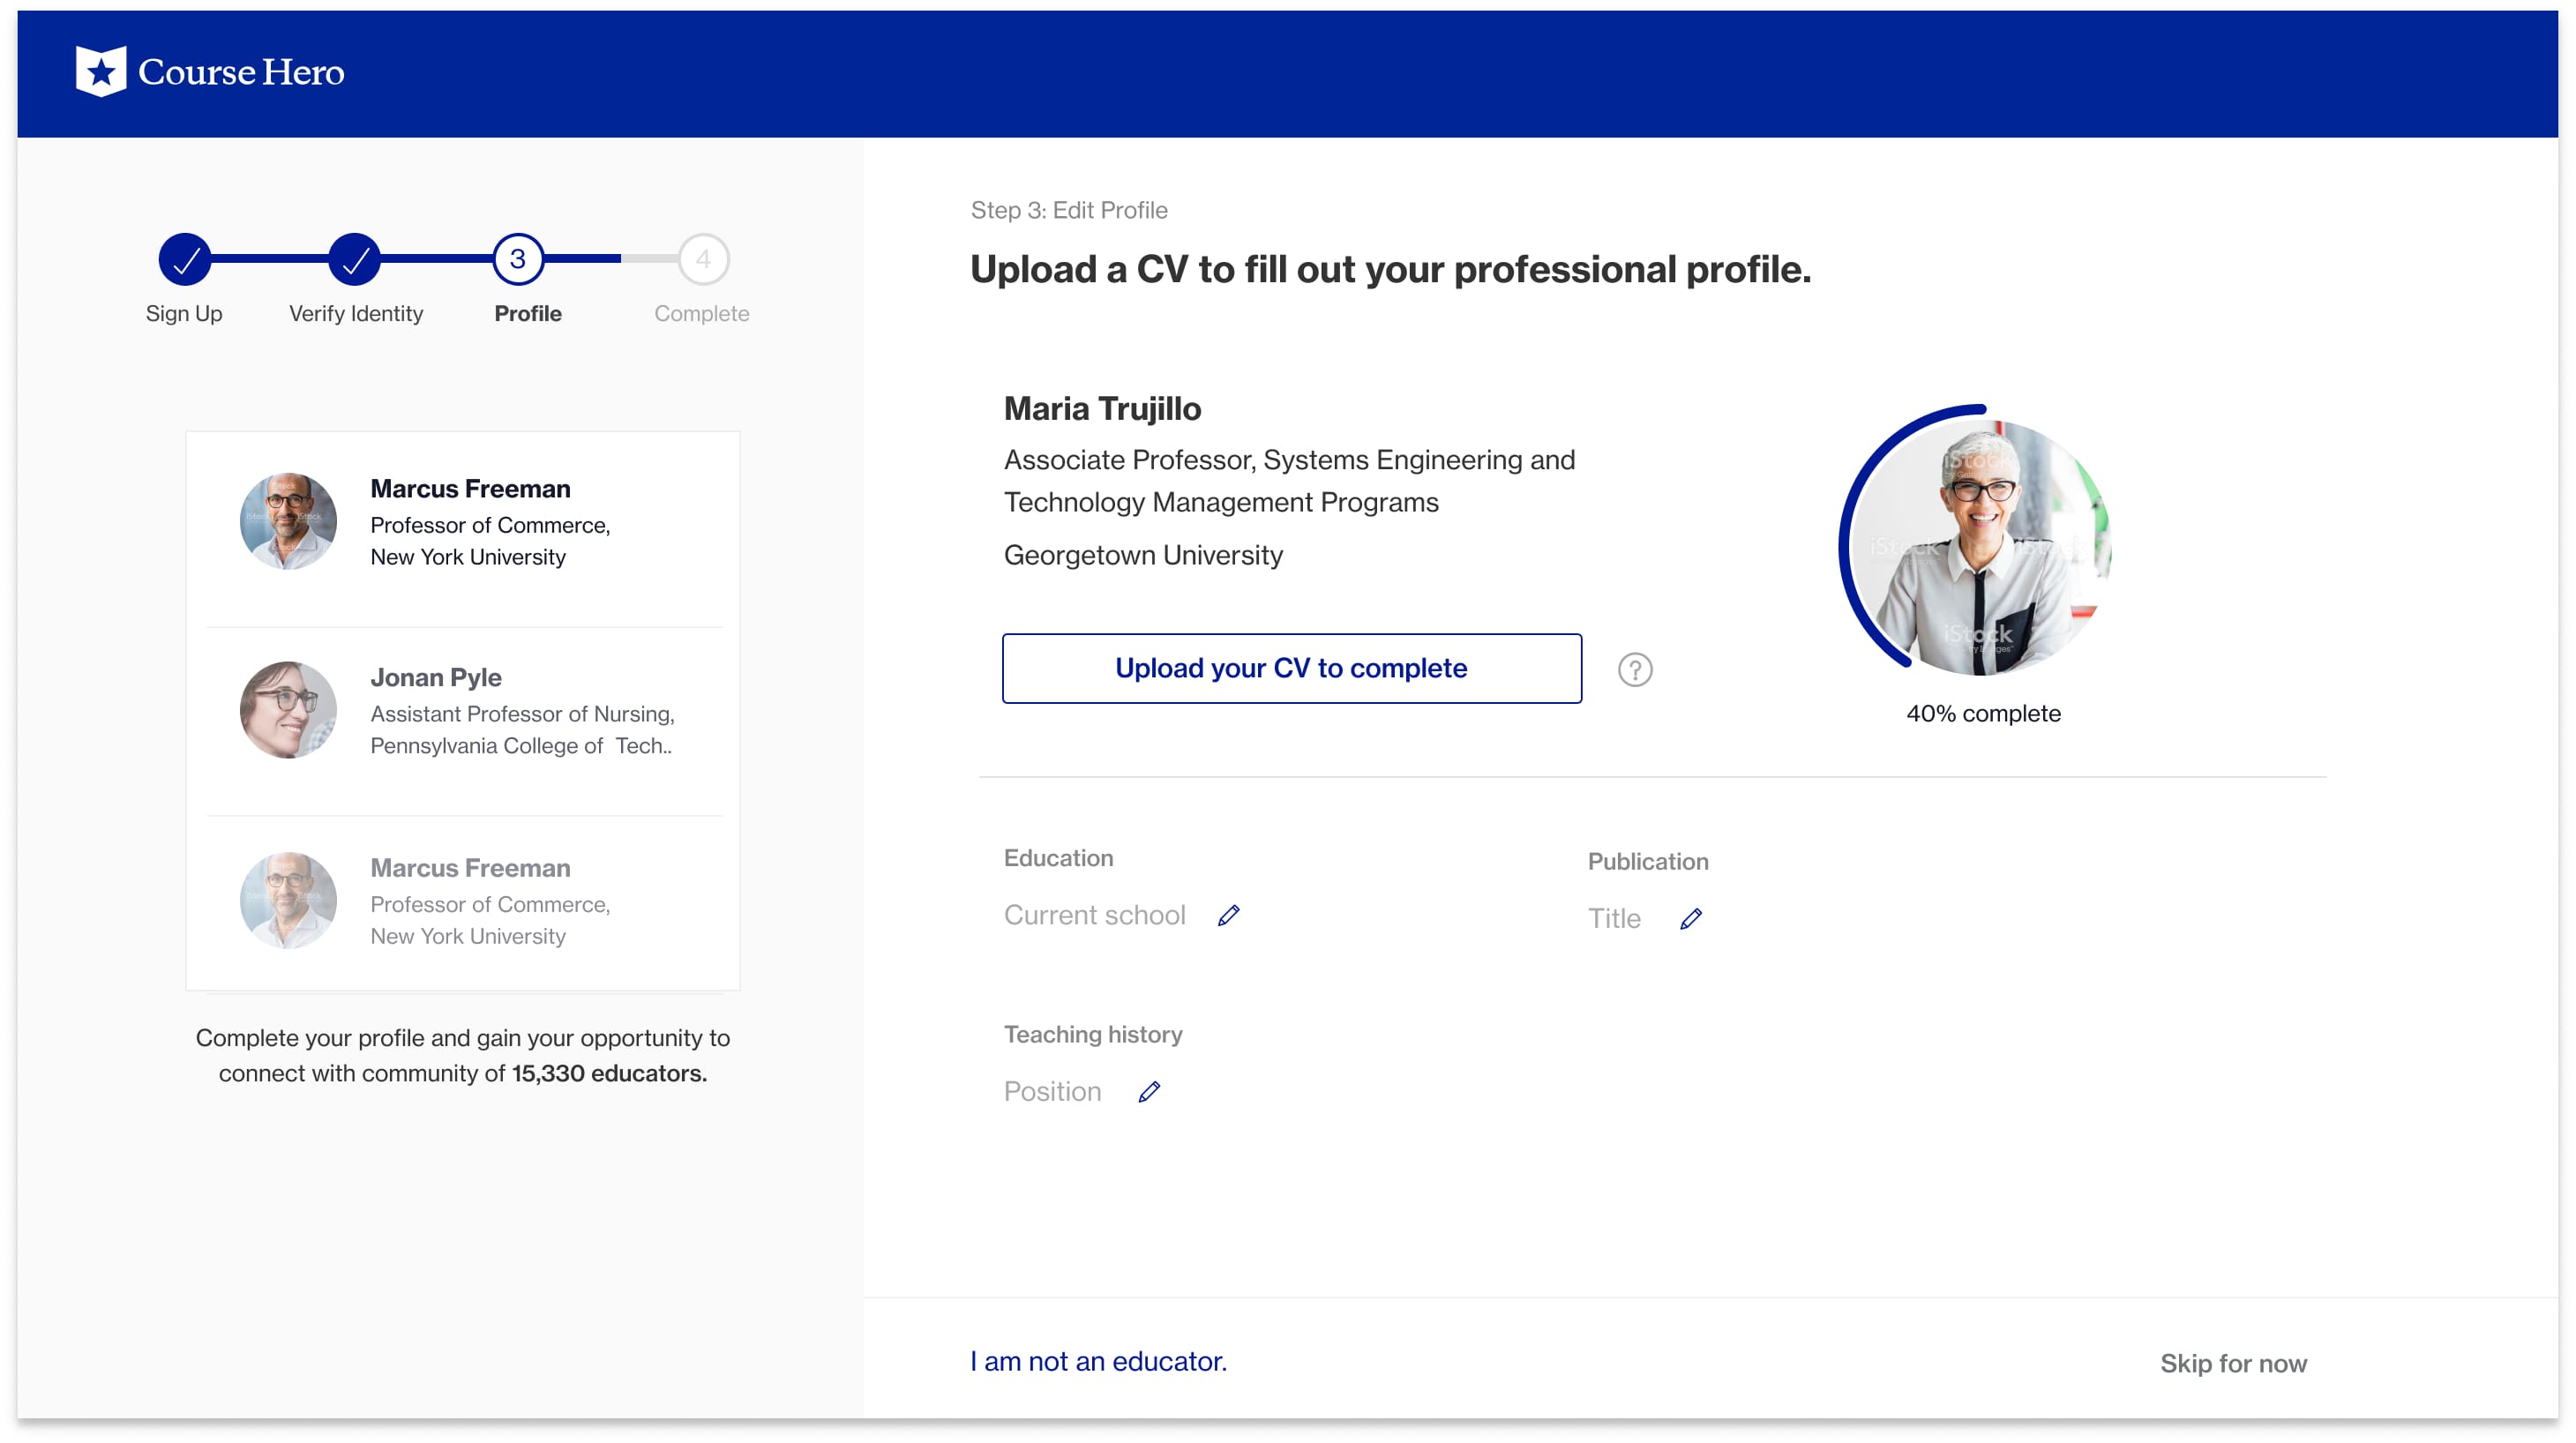
Task: Click I am not an educator link
Action: 1098,1361
